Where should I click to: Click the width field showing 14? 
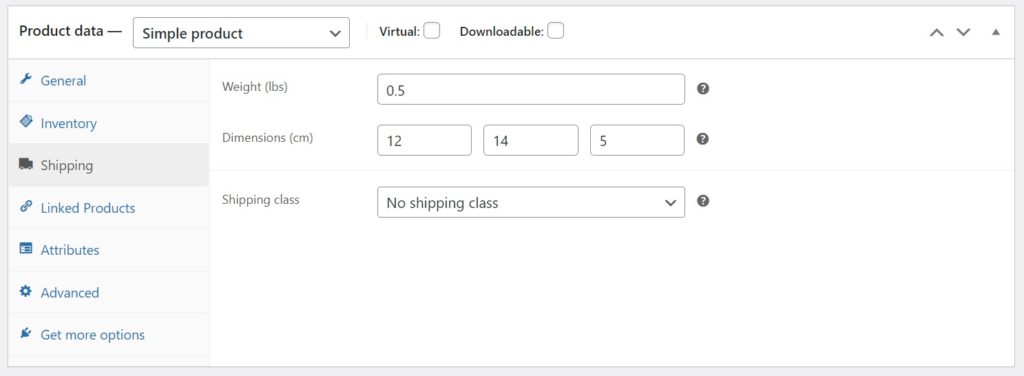(x=531, y=140)
